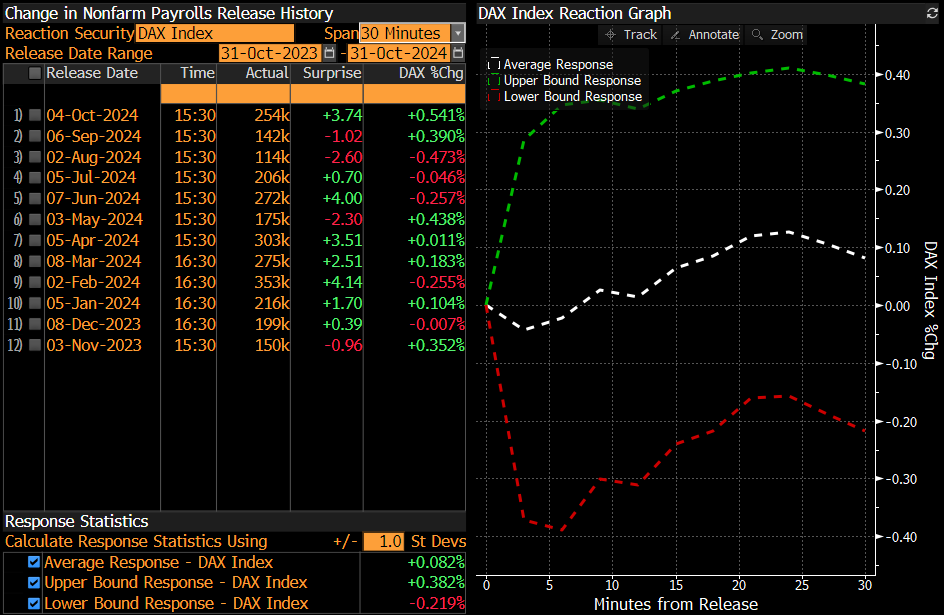Click the 02-Feb-2024 release date

coord(93,282)
